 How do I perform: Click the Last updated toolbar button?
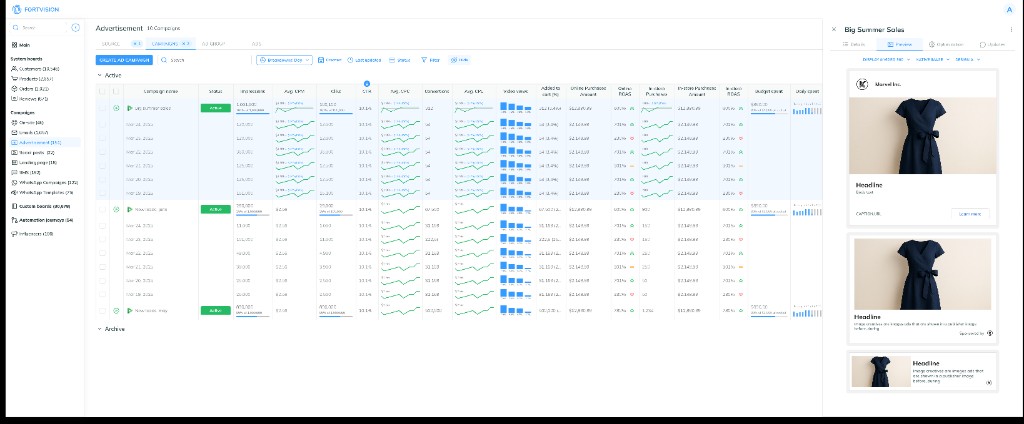point(364,59)
